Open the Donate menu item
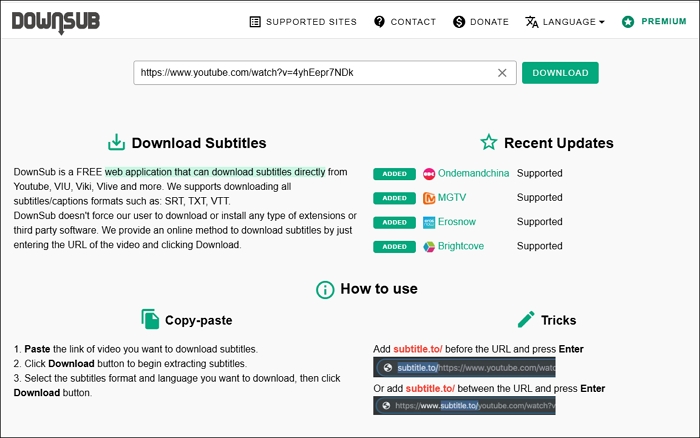Screen dimensions: 700x438 [x=481, y=21]
